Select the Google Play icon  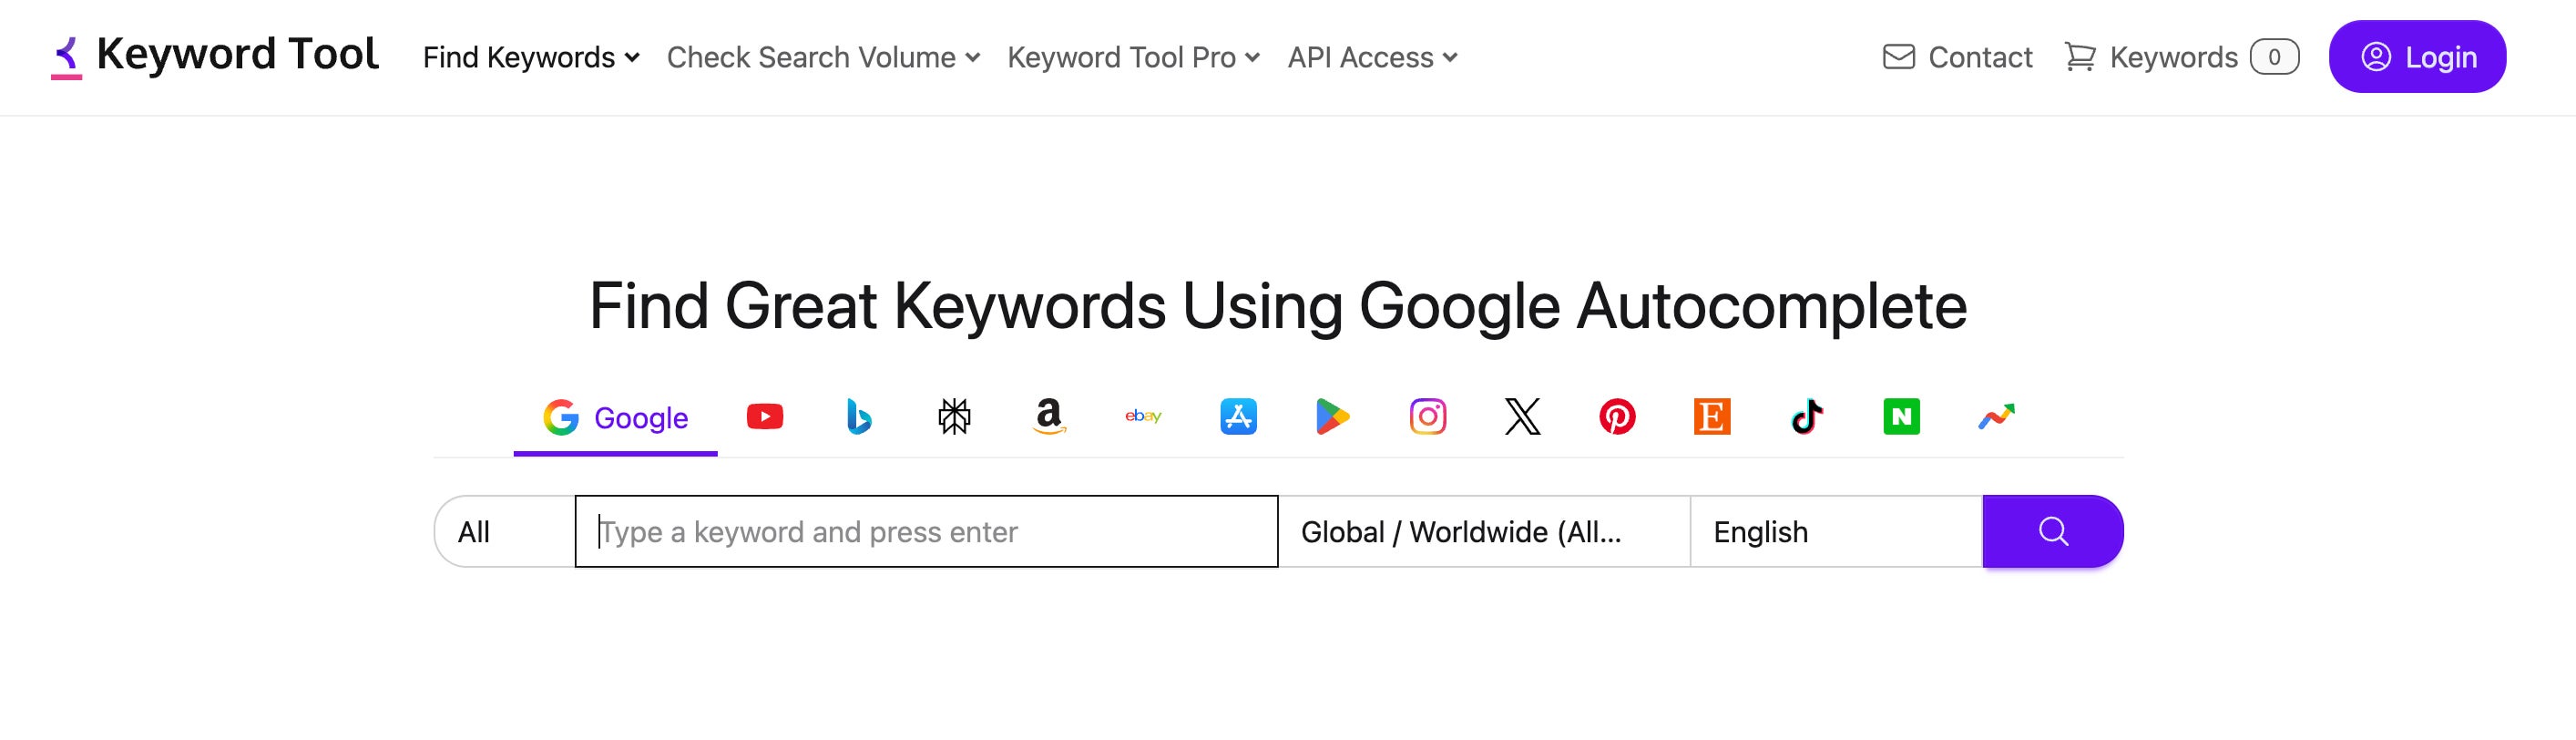[1332, 417]
